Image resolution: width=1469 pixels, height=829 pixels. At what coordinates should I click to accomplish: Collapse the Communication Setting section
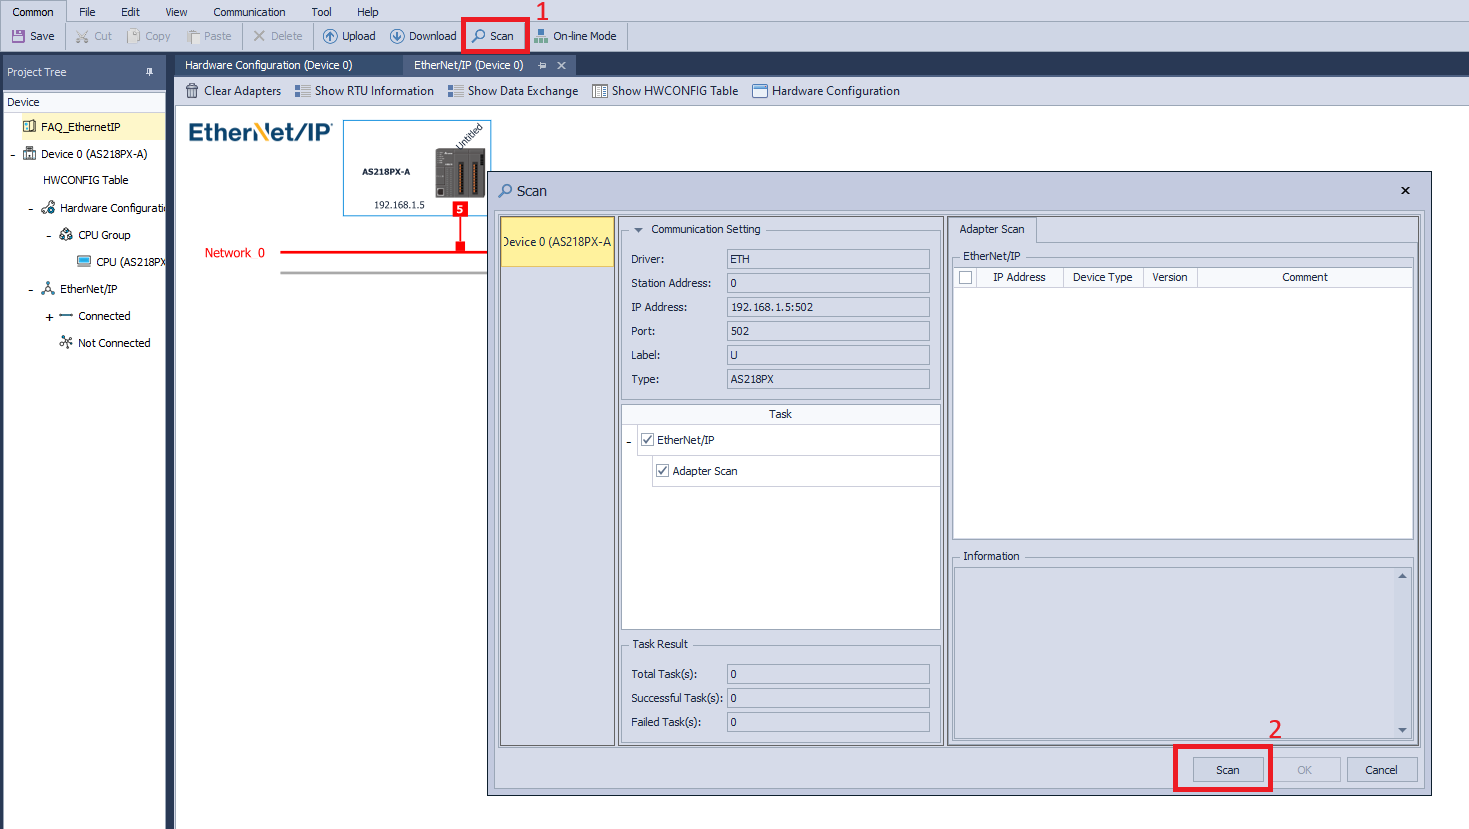pos(638,230)
